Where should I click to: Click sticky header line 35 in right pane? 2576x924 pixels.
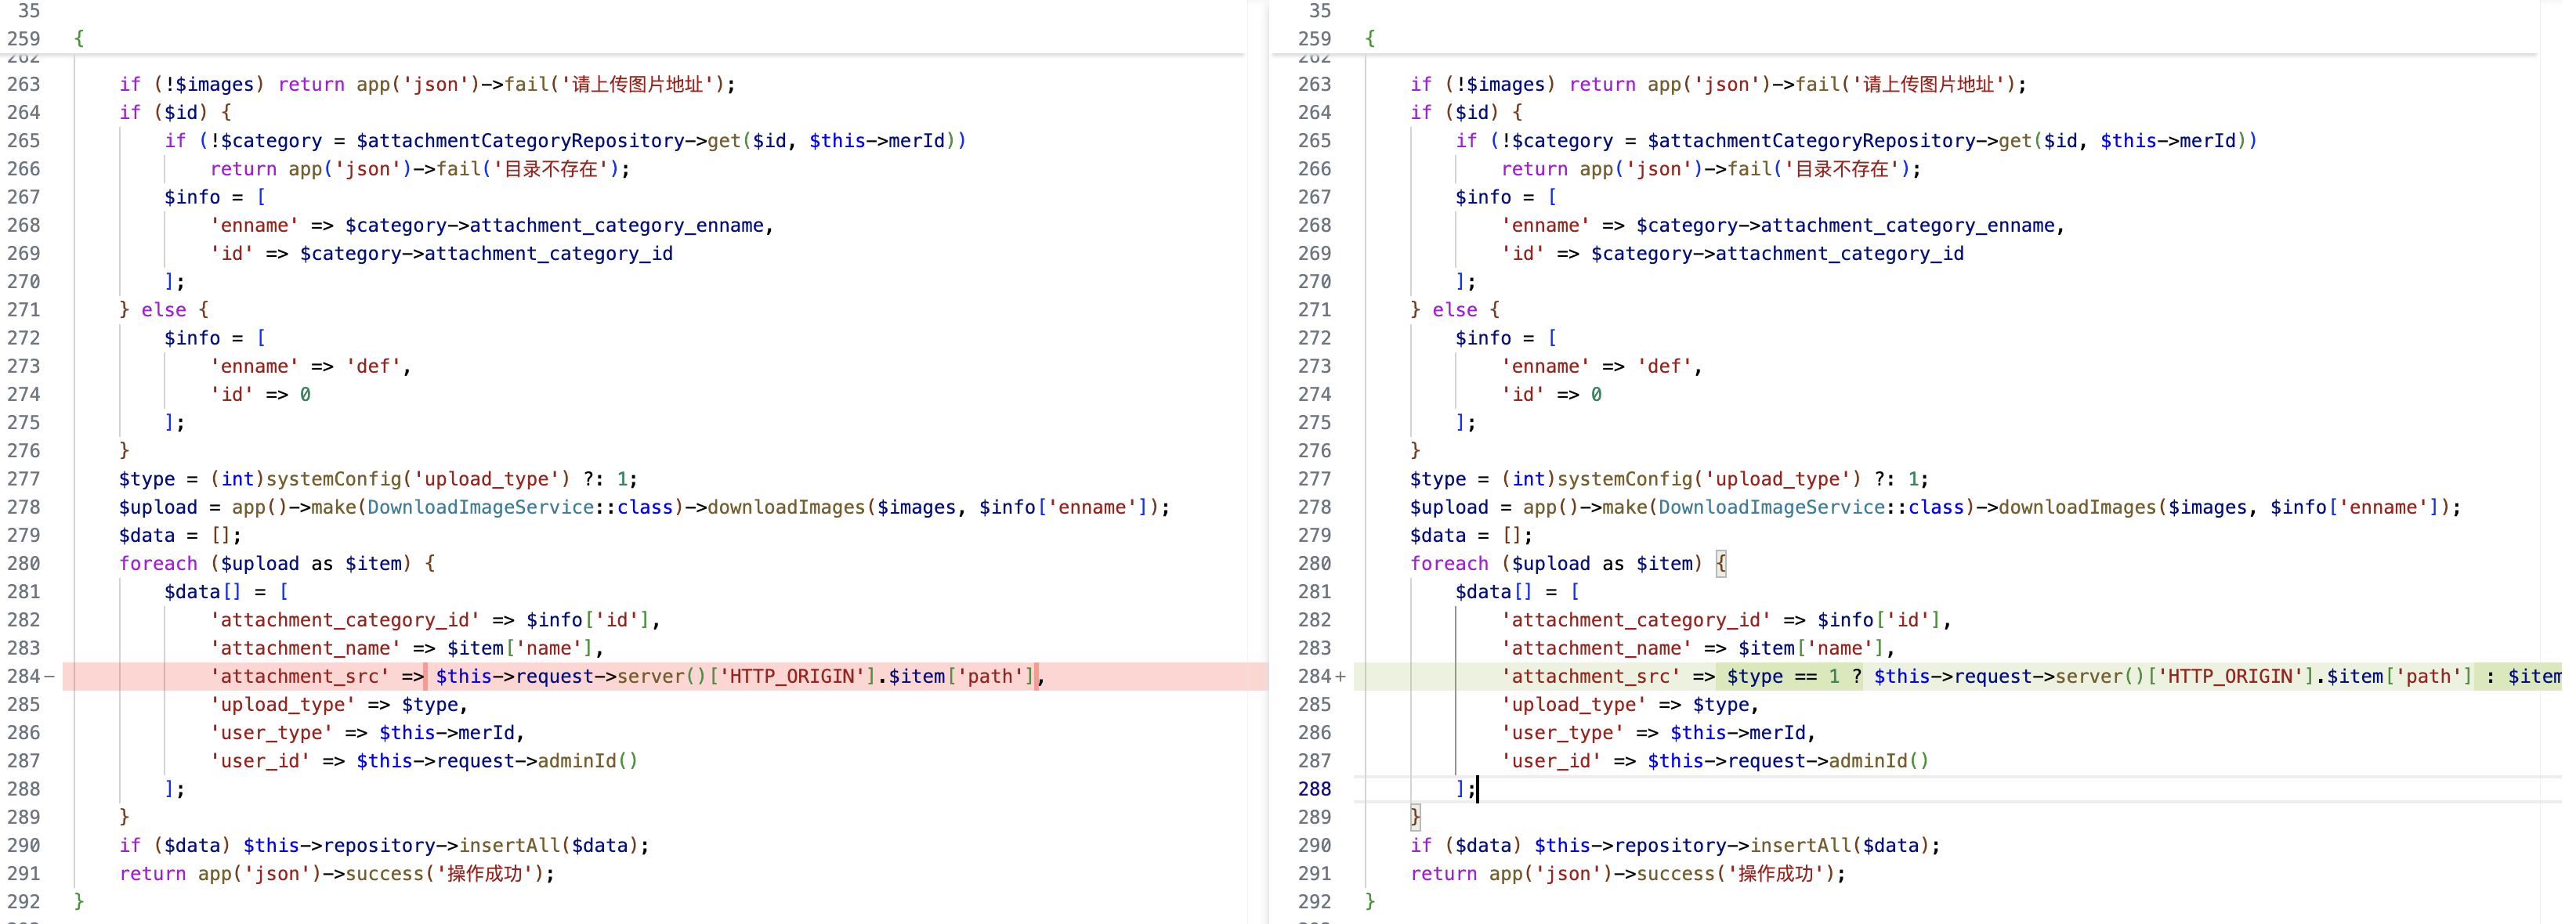(1319, 10)
